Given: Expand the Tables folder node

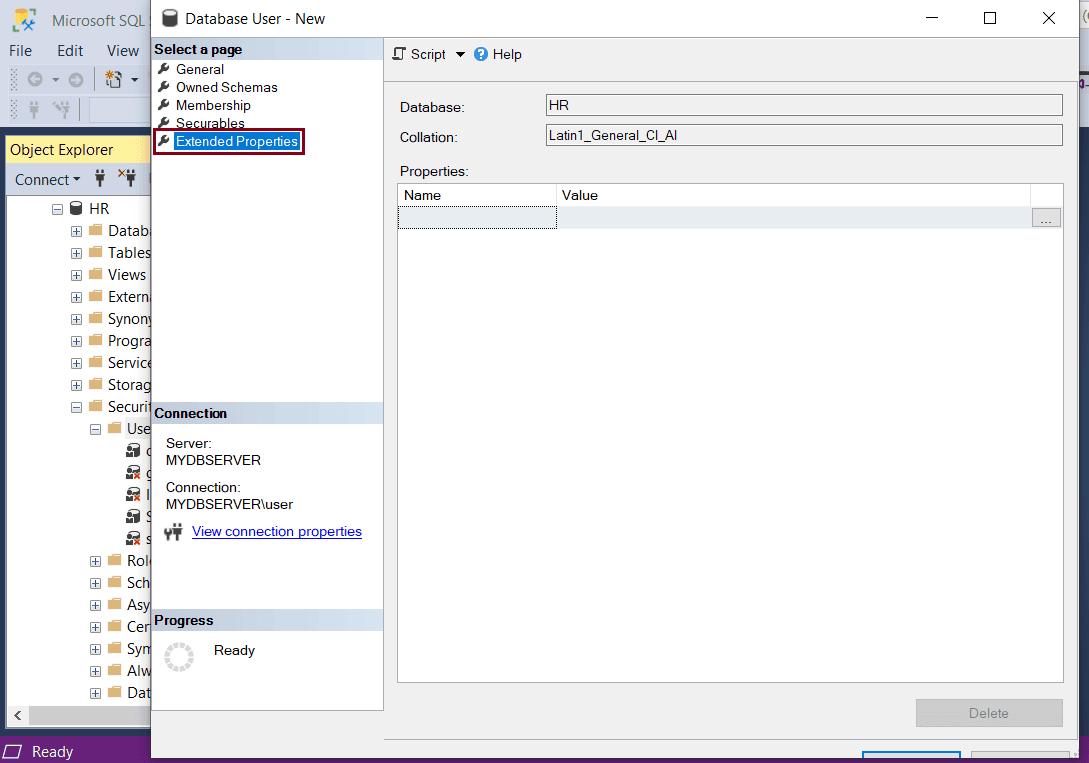Looking at the screenshot, I should (77, 253).
